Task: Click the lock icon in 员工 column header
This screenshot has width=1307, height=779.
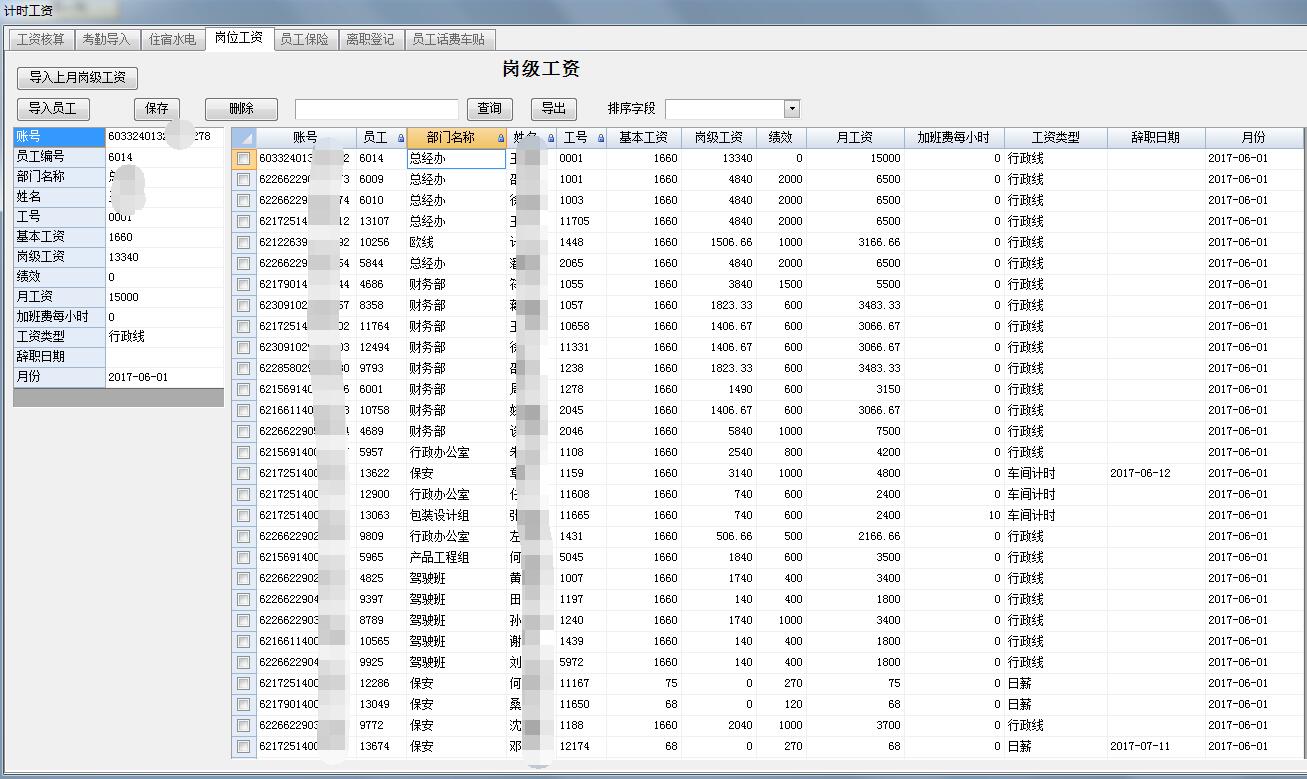Action: tap(401, 139)
